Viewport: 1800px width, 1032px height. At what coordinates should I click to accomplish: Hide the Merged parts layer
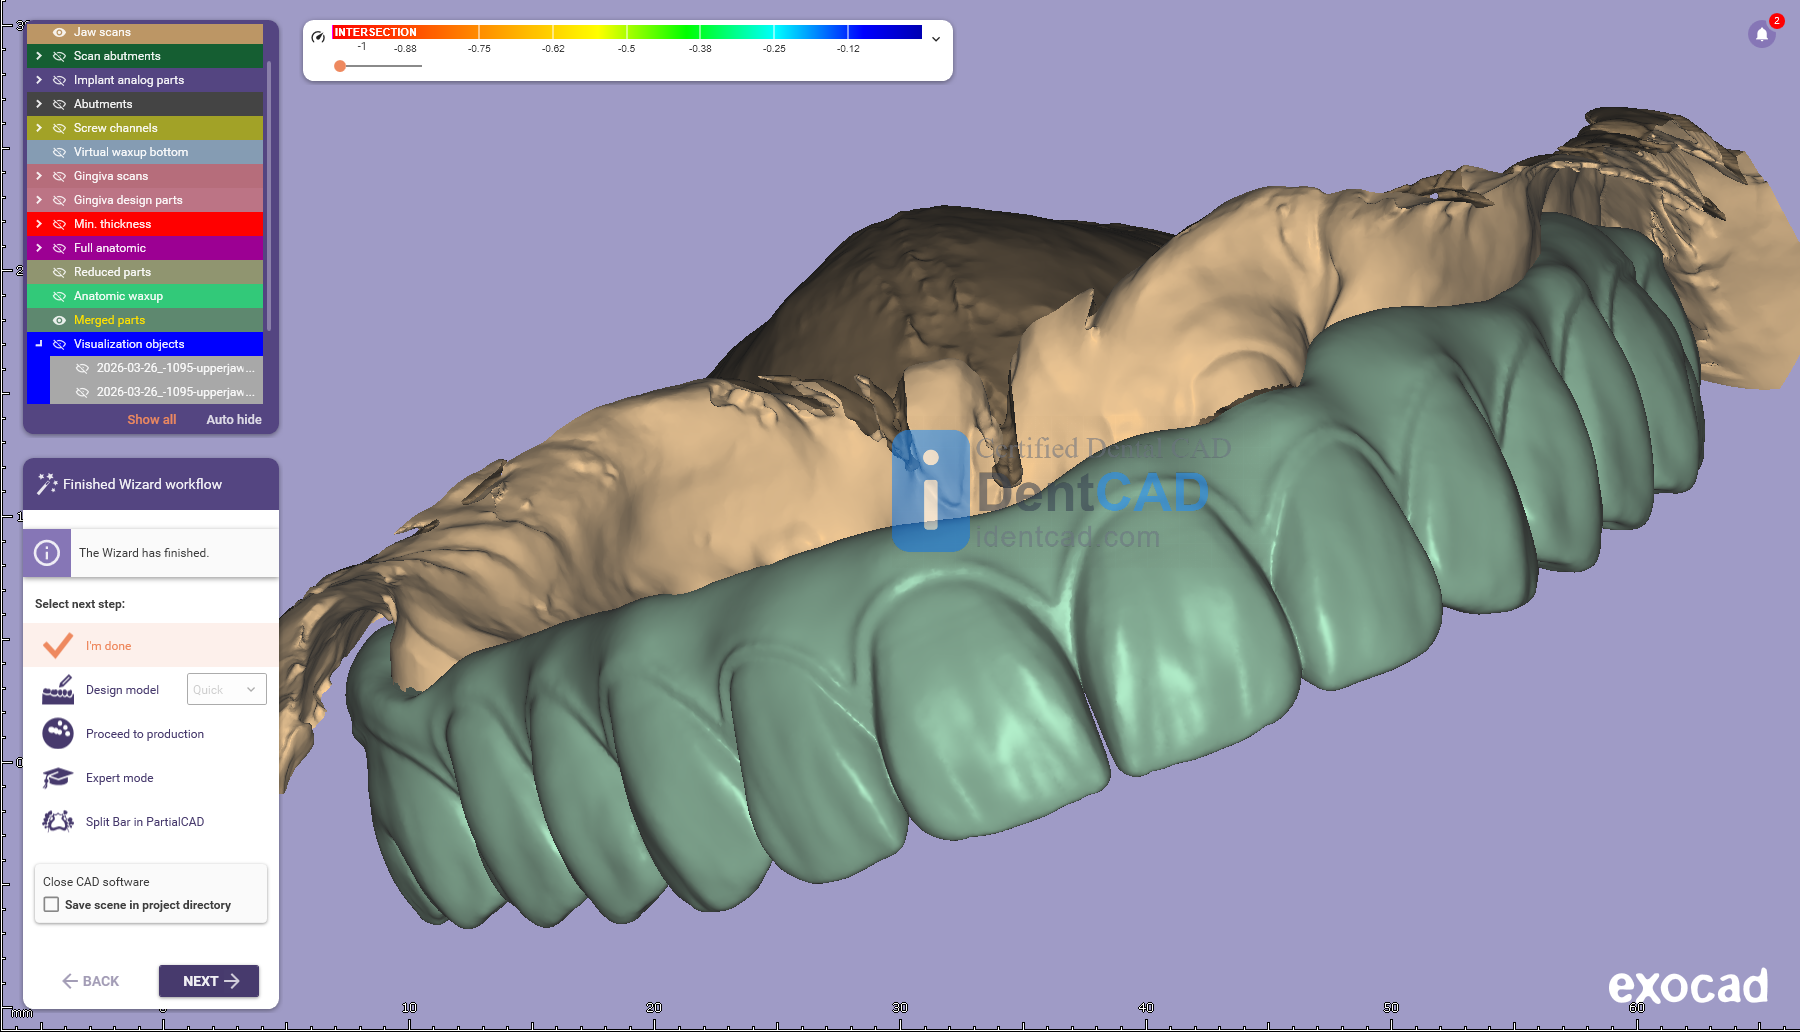coord(59,320)
